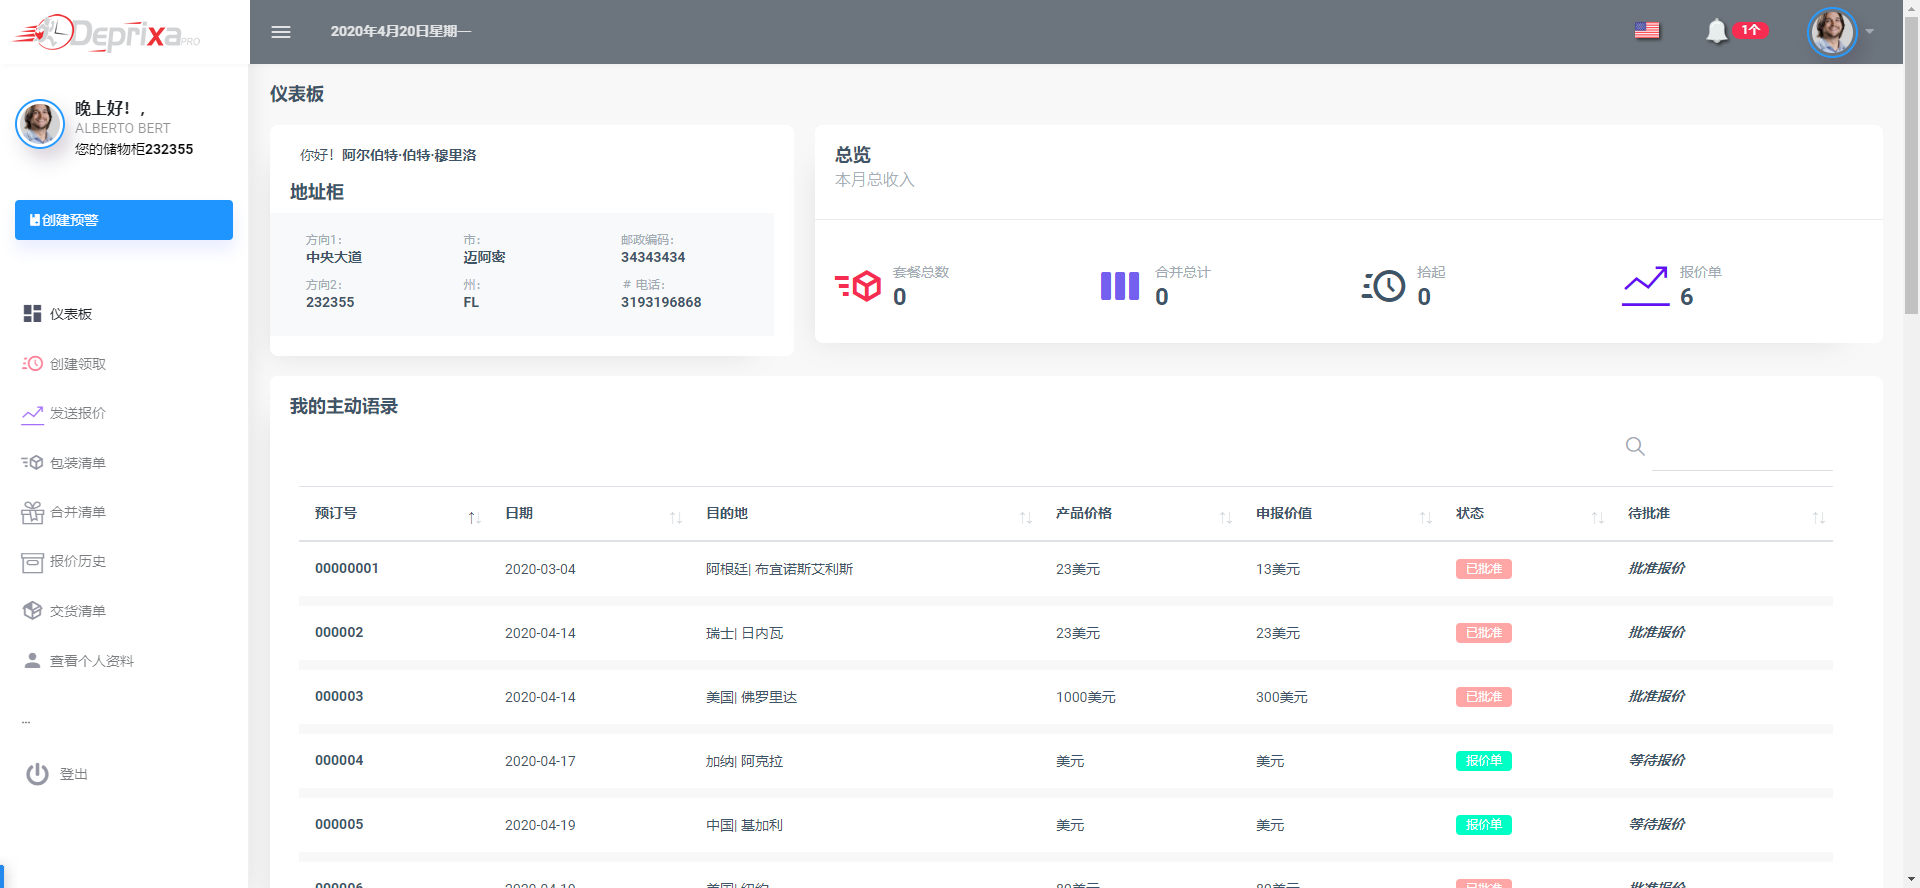This screenshot has width=1920, height=888.
Task: Open the user avatar menu at top right
Action: pyautogui.click(x=1832, y=32)
